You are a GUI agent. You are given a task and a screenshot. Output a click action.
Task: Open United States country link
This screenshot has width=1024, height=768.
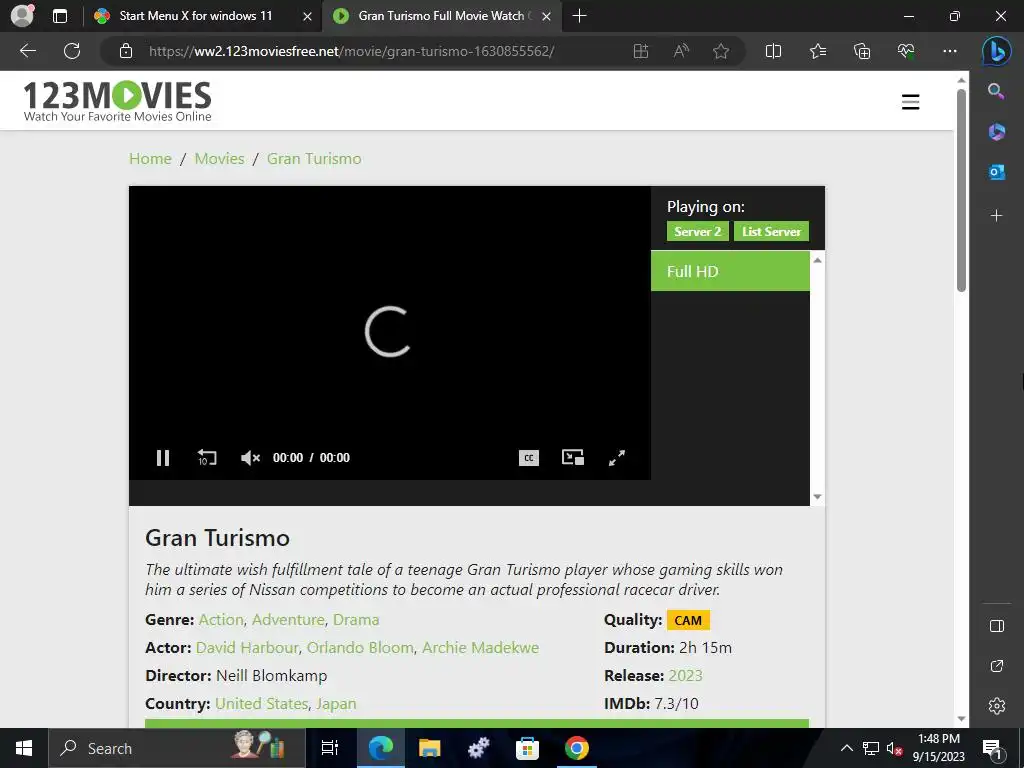point(261,704)
